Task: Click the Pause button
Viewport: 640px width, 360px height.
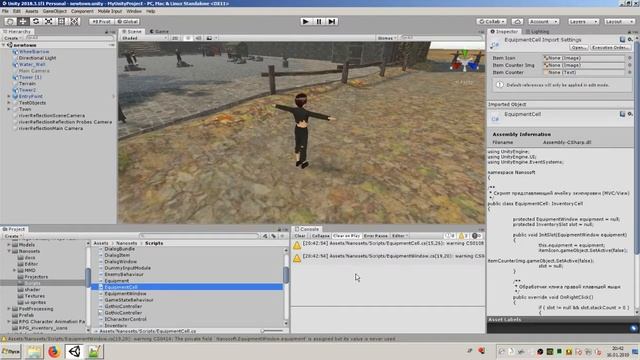Action: [x=319, y=21]
